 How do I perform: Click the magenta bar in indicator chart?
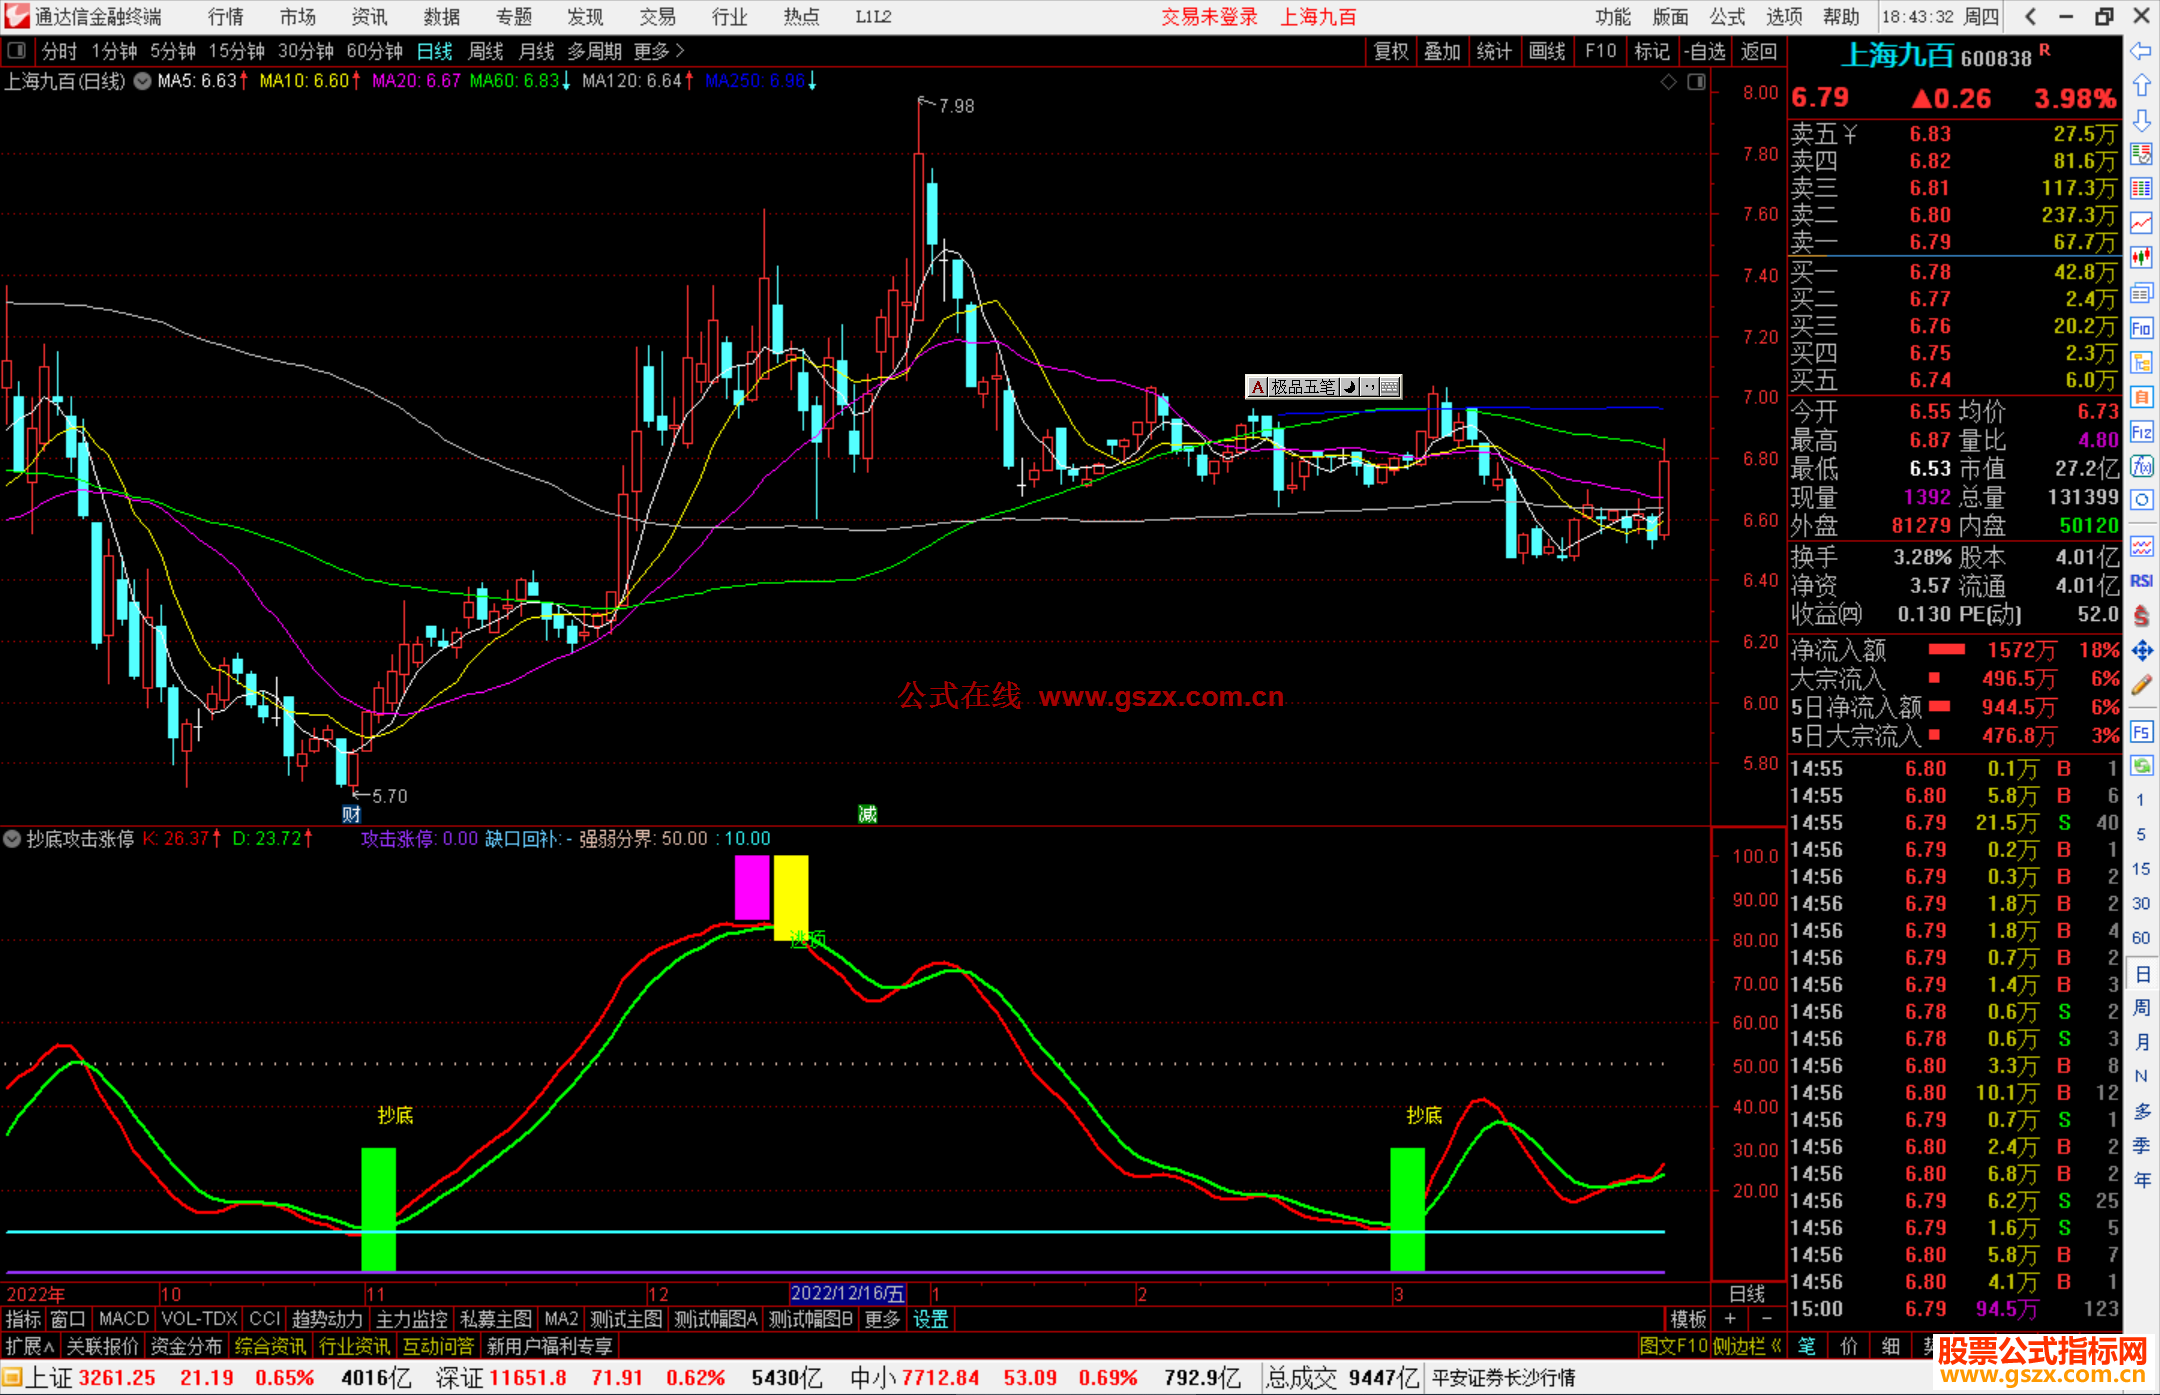pos(752,887)
